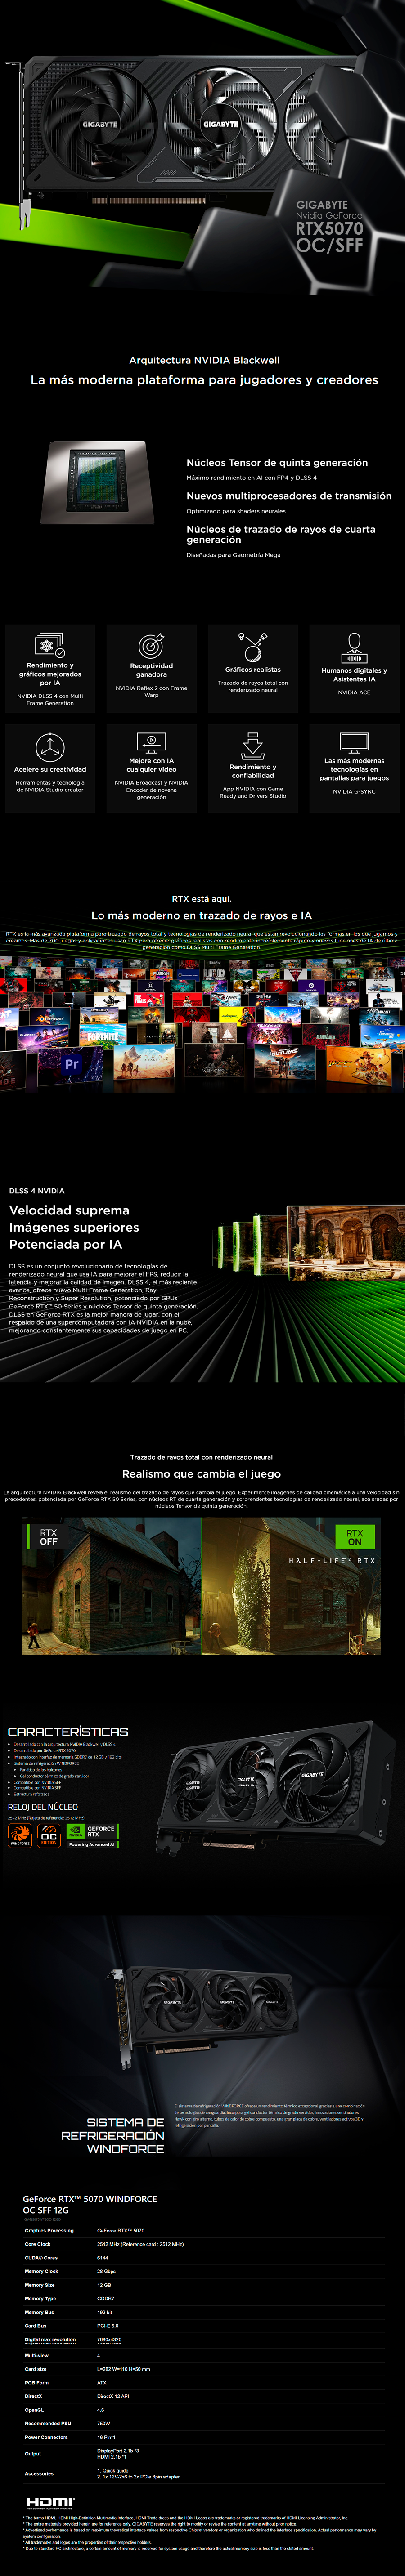This screenshot has width=405, height=2576.
Task: Click the DLSS 4 snowflake performance icon
Action: [x=50, y=644]
